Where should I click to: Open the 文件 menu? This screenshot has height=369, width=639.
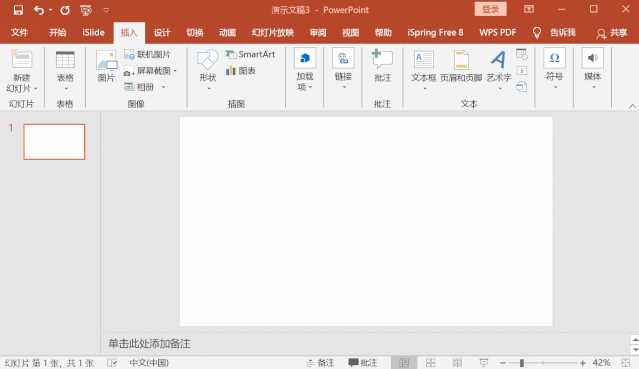coord(19,33)
